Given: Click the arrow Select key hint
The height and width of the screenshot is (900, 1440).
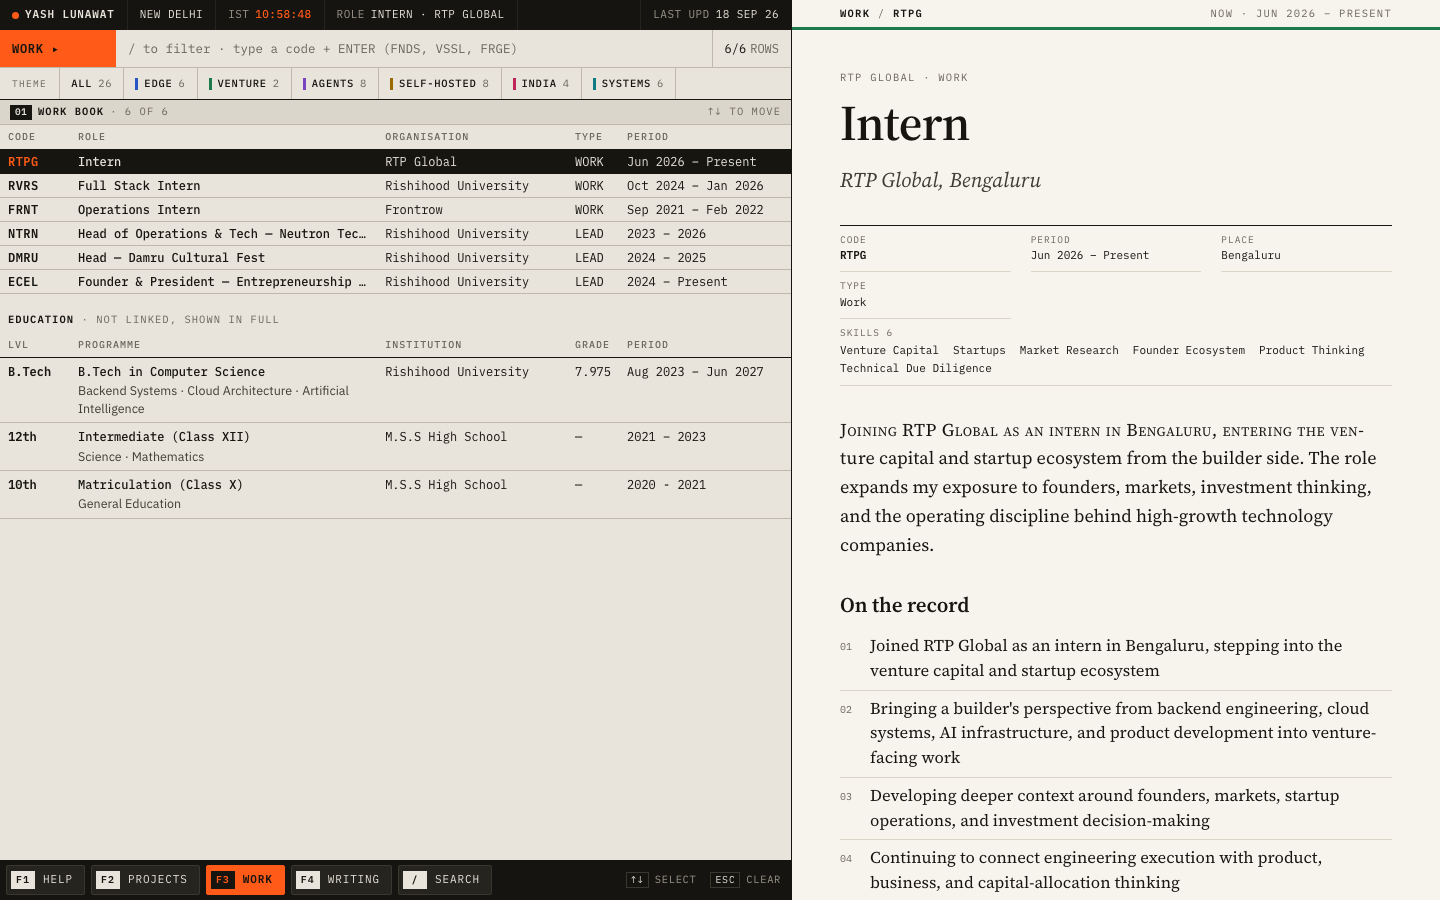Looking at the screenshot, I should coord(661,880).
